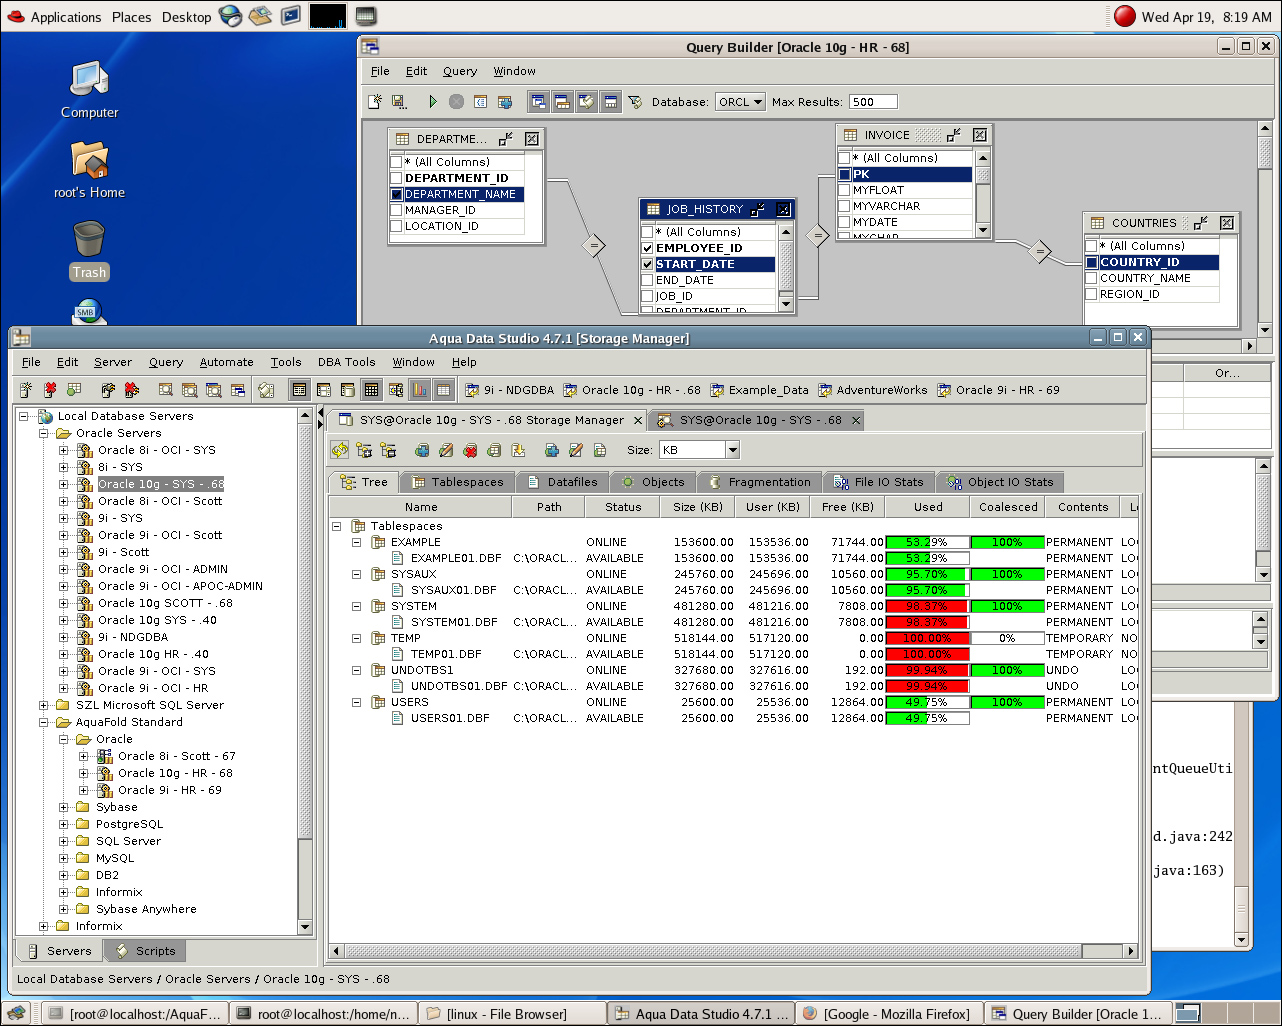
Task: Click the USERS tablespace Coalesced bar
Action: 1007,702
